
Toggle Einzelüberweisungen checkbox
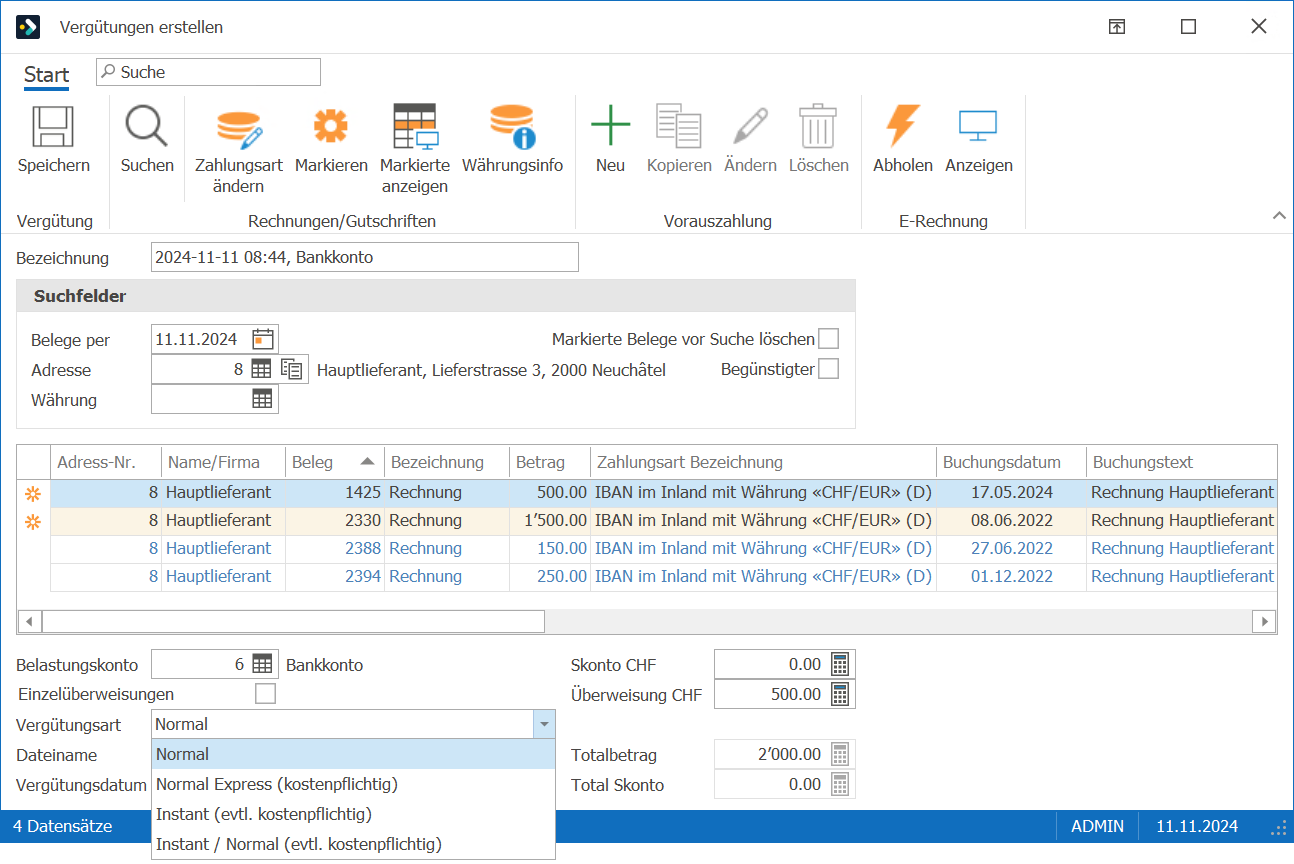(x=265, y=694)
